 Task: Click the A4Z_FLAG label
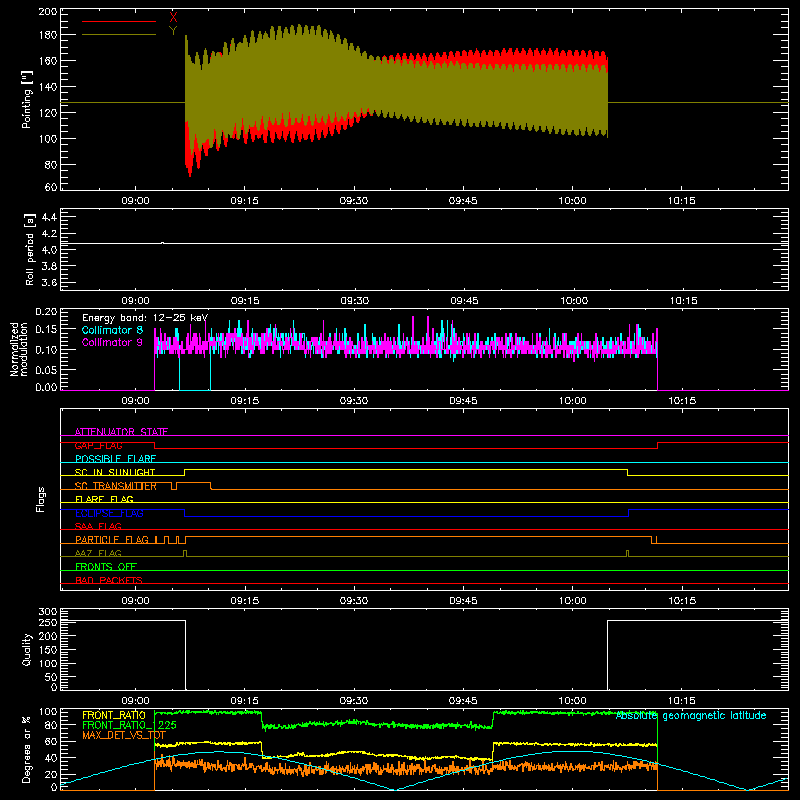pyautogui.click(x=98, y=553)
